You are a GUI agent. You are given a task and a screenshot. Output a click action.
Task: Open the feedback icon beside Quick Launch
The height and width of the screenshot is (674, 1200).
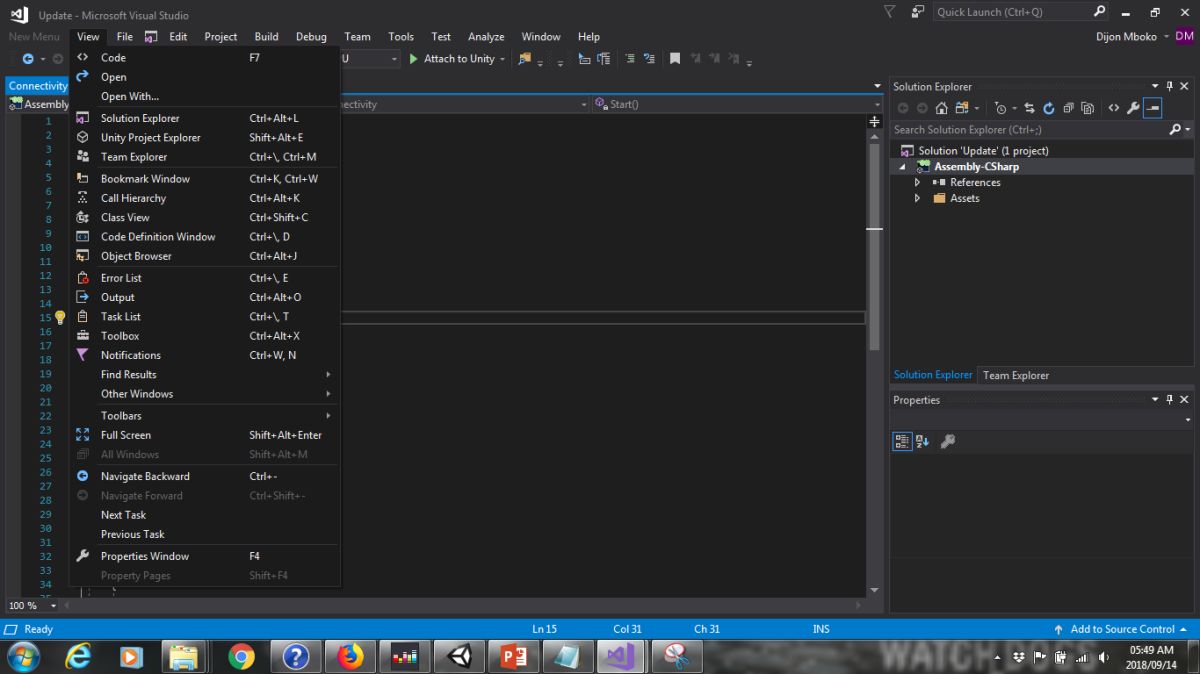(918, 12)
